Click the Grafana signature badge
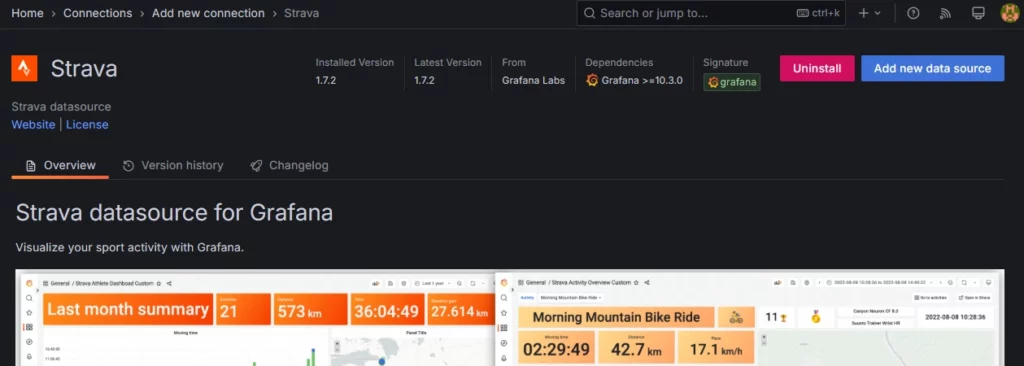Viewport: 1024px width, 366px height. [x=731, y=82]
